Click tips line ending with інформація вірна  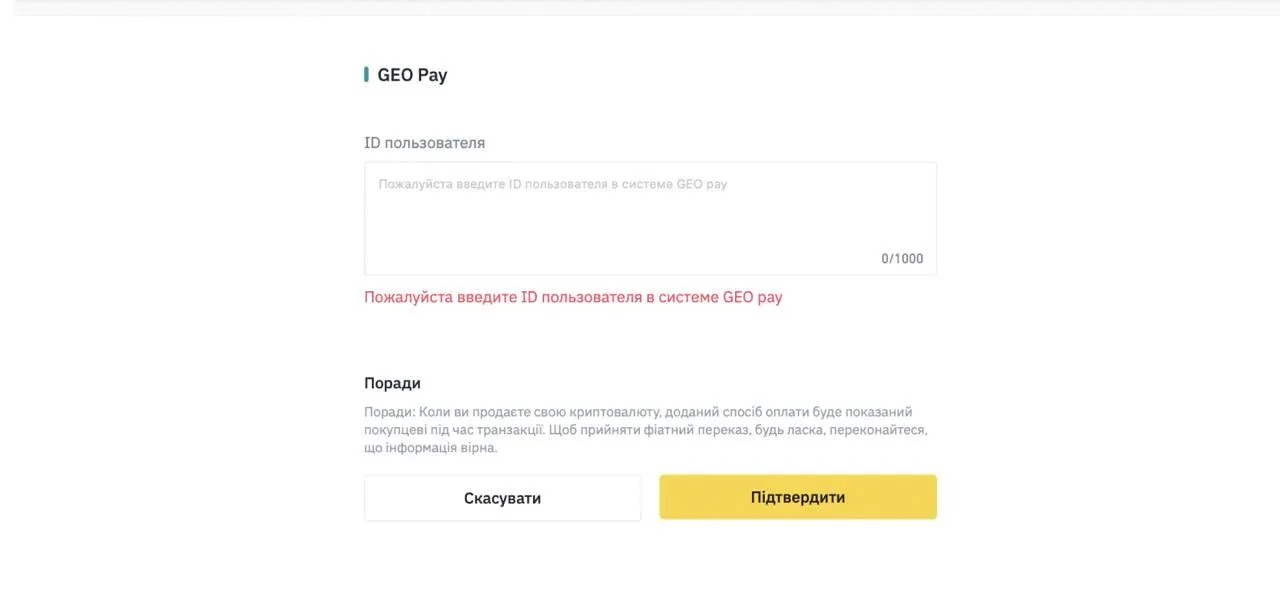coord(430,448)
